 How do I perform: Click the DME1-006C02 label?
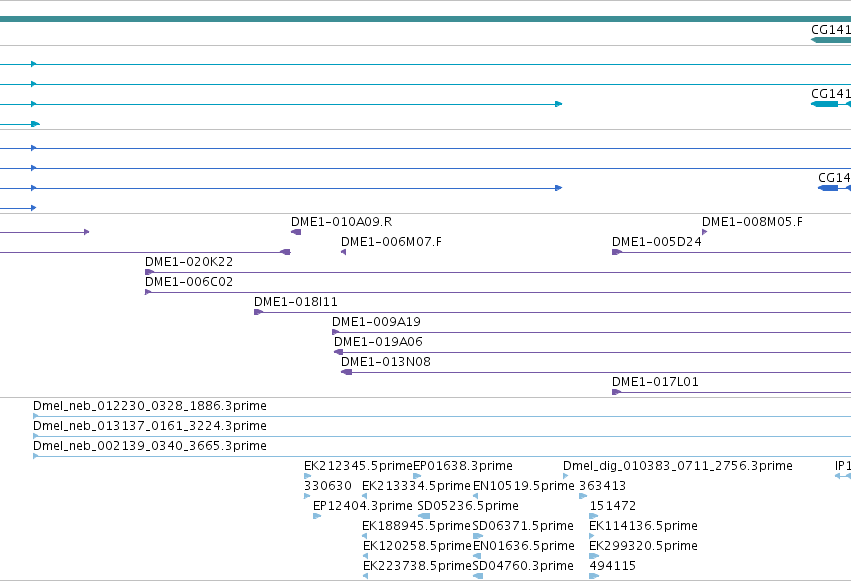click(x=189, y=282)
